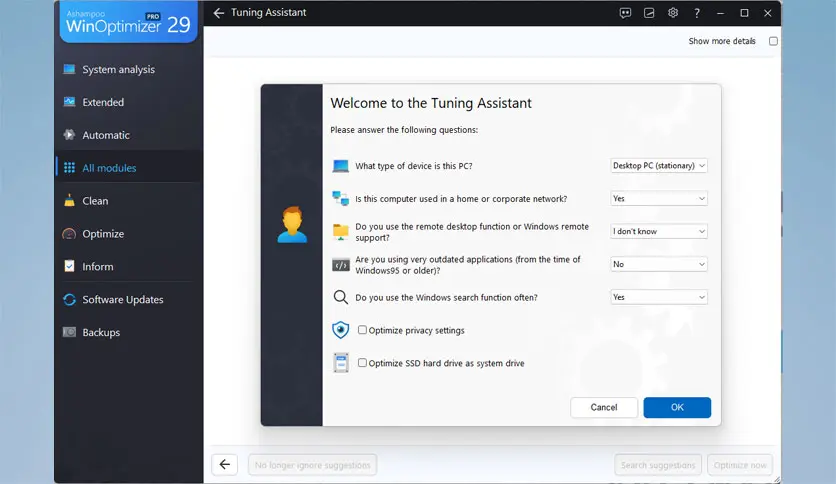Click the Optimize speedometer icon
Screen dimensions: 836x484
(x=69, y=233)
